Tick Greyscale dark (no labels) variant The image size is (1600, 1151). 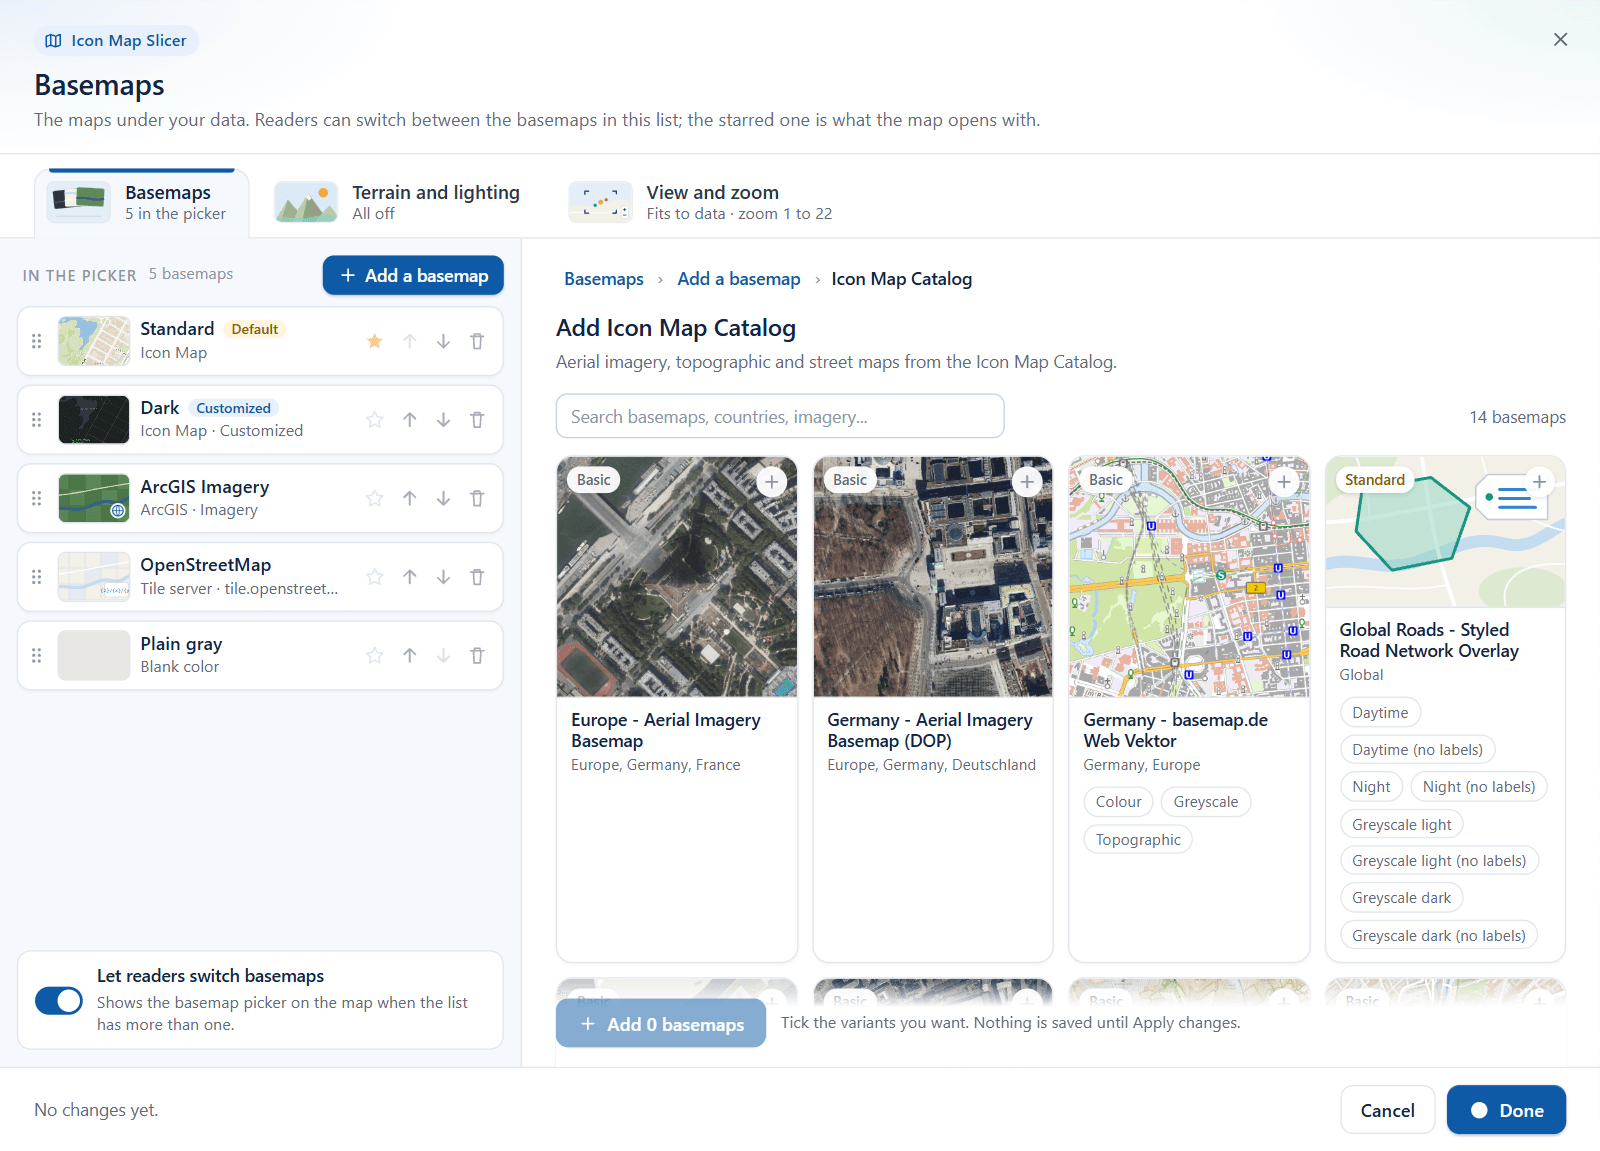coord(1439,936)
